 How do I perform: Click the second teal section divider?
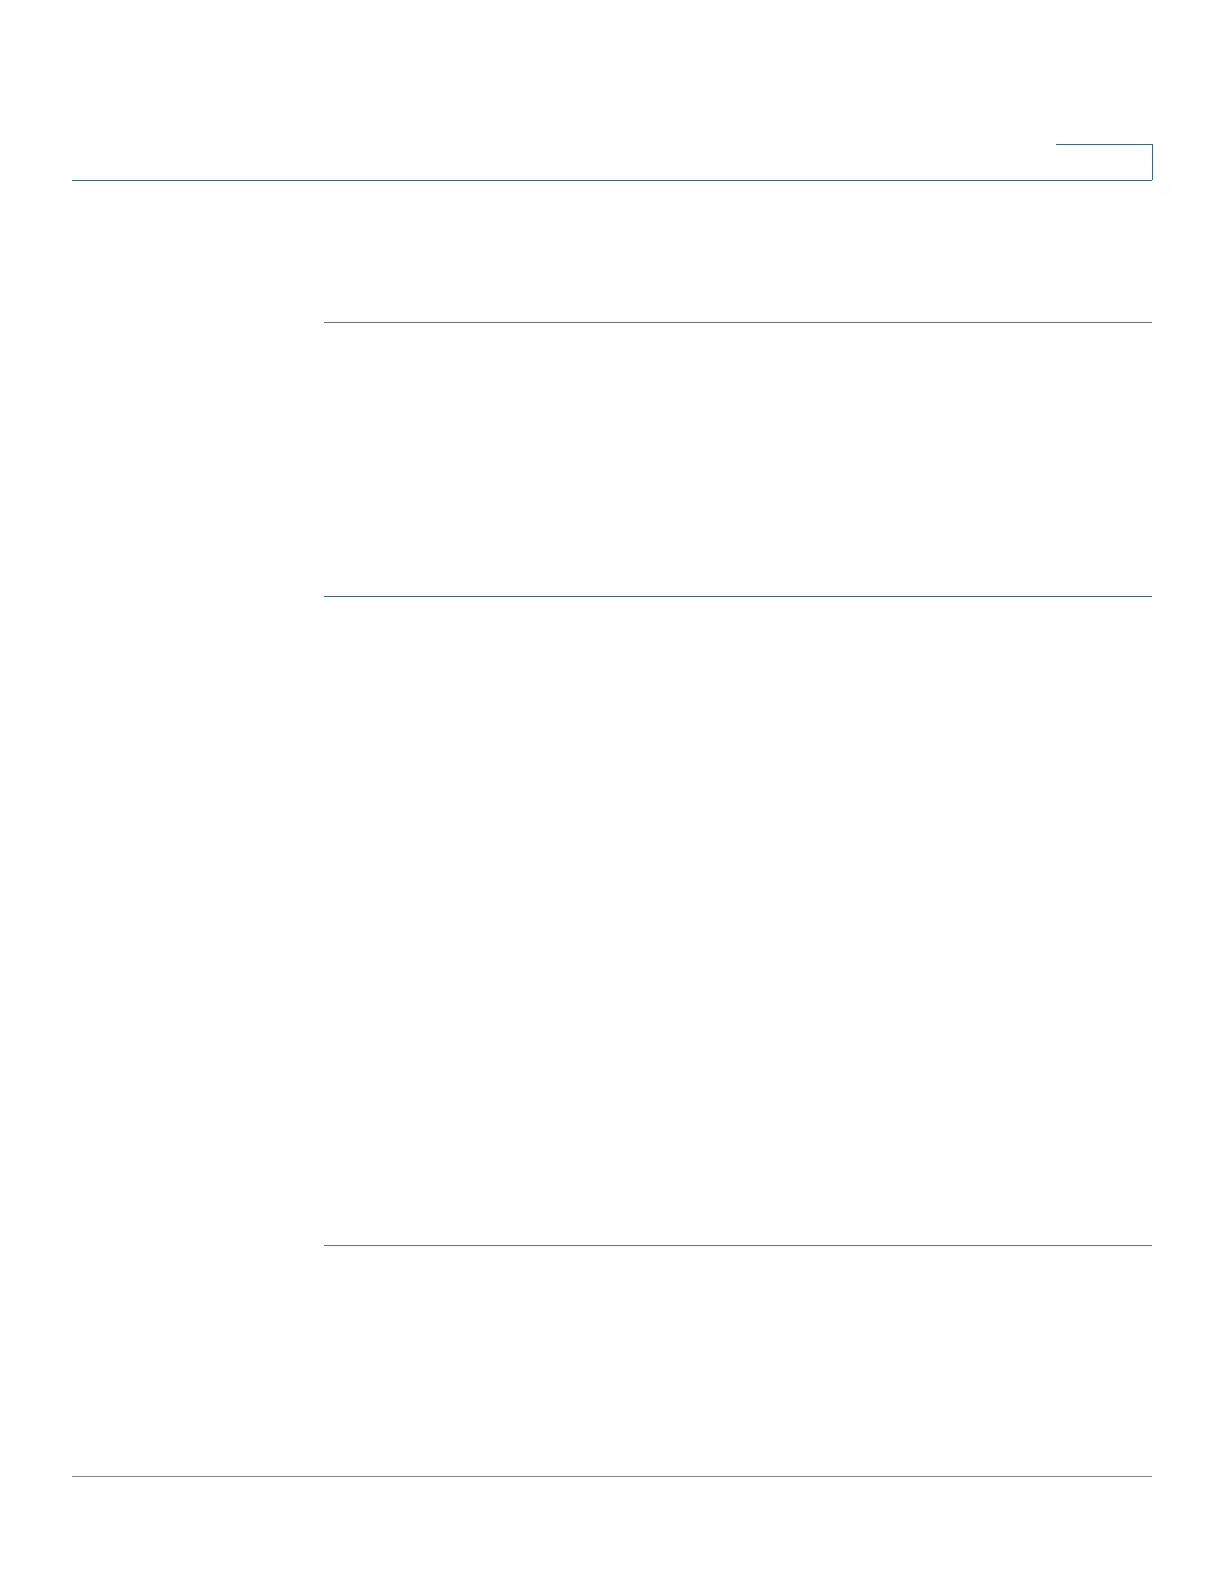(x=738, y=596)
